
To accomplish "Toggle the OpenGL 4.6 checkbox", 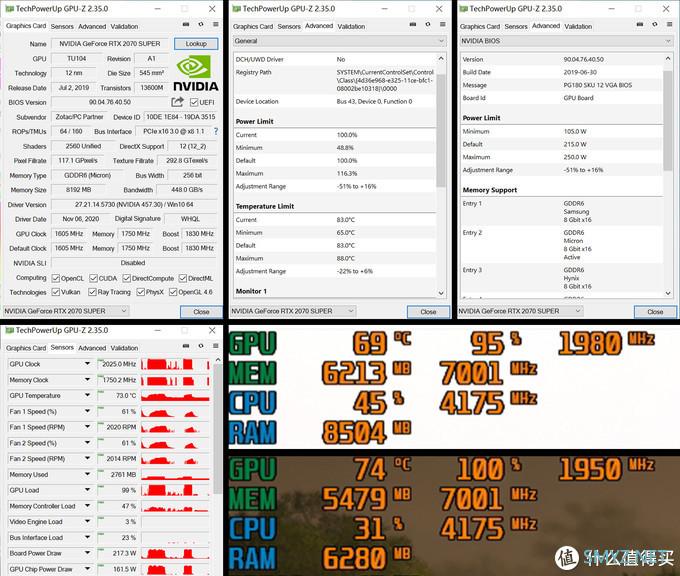I will [x=173, y=292].
